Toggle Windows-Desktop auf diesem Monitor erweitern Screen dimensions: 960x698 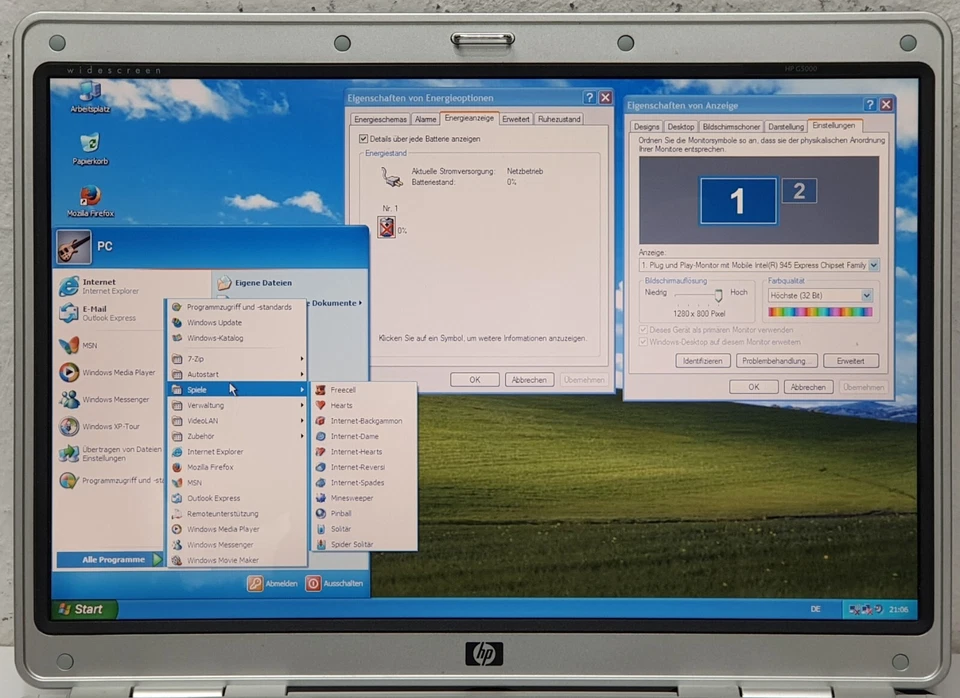[644, 341]
